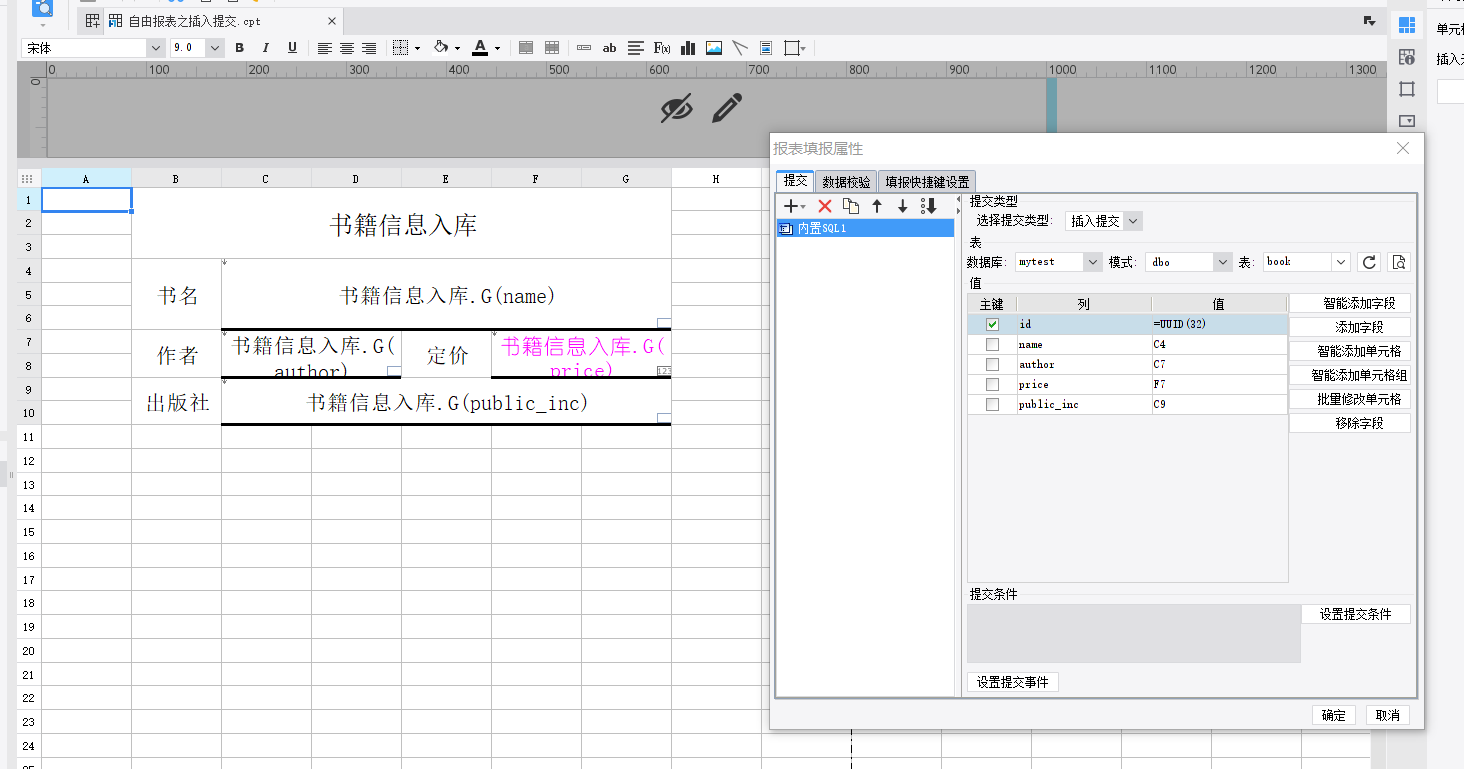This screenshot has height=769, width=1464.
Task: Click the red delete submit item icon
Action: coord(825,206)
